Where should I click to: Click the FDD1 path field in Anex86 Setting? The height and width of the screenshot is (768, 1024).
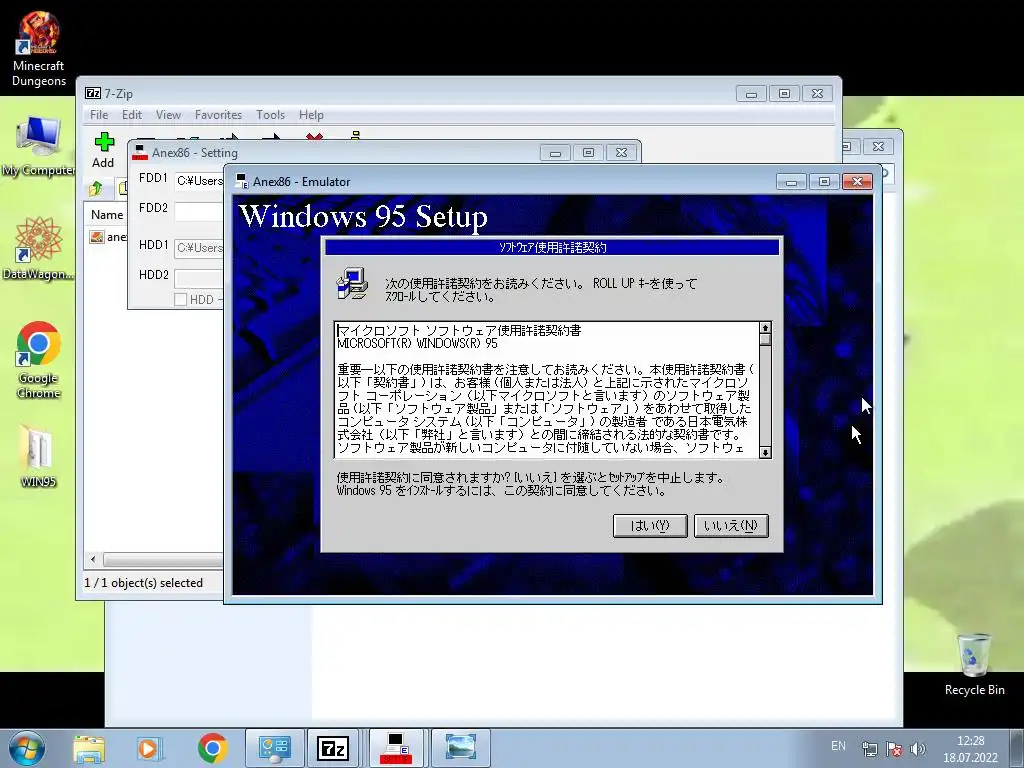[x=199, y=181]
